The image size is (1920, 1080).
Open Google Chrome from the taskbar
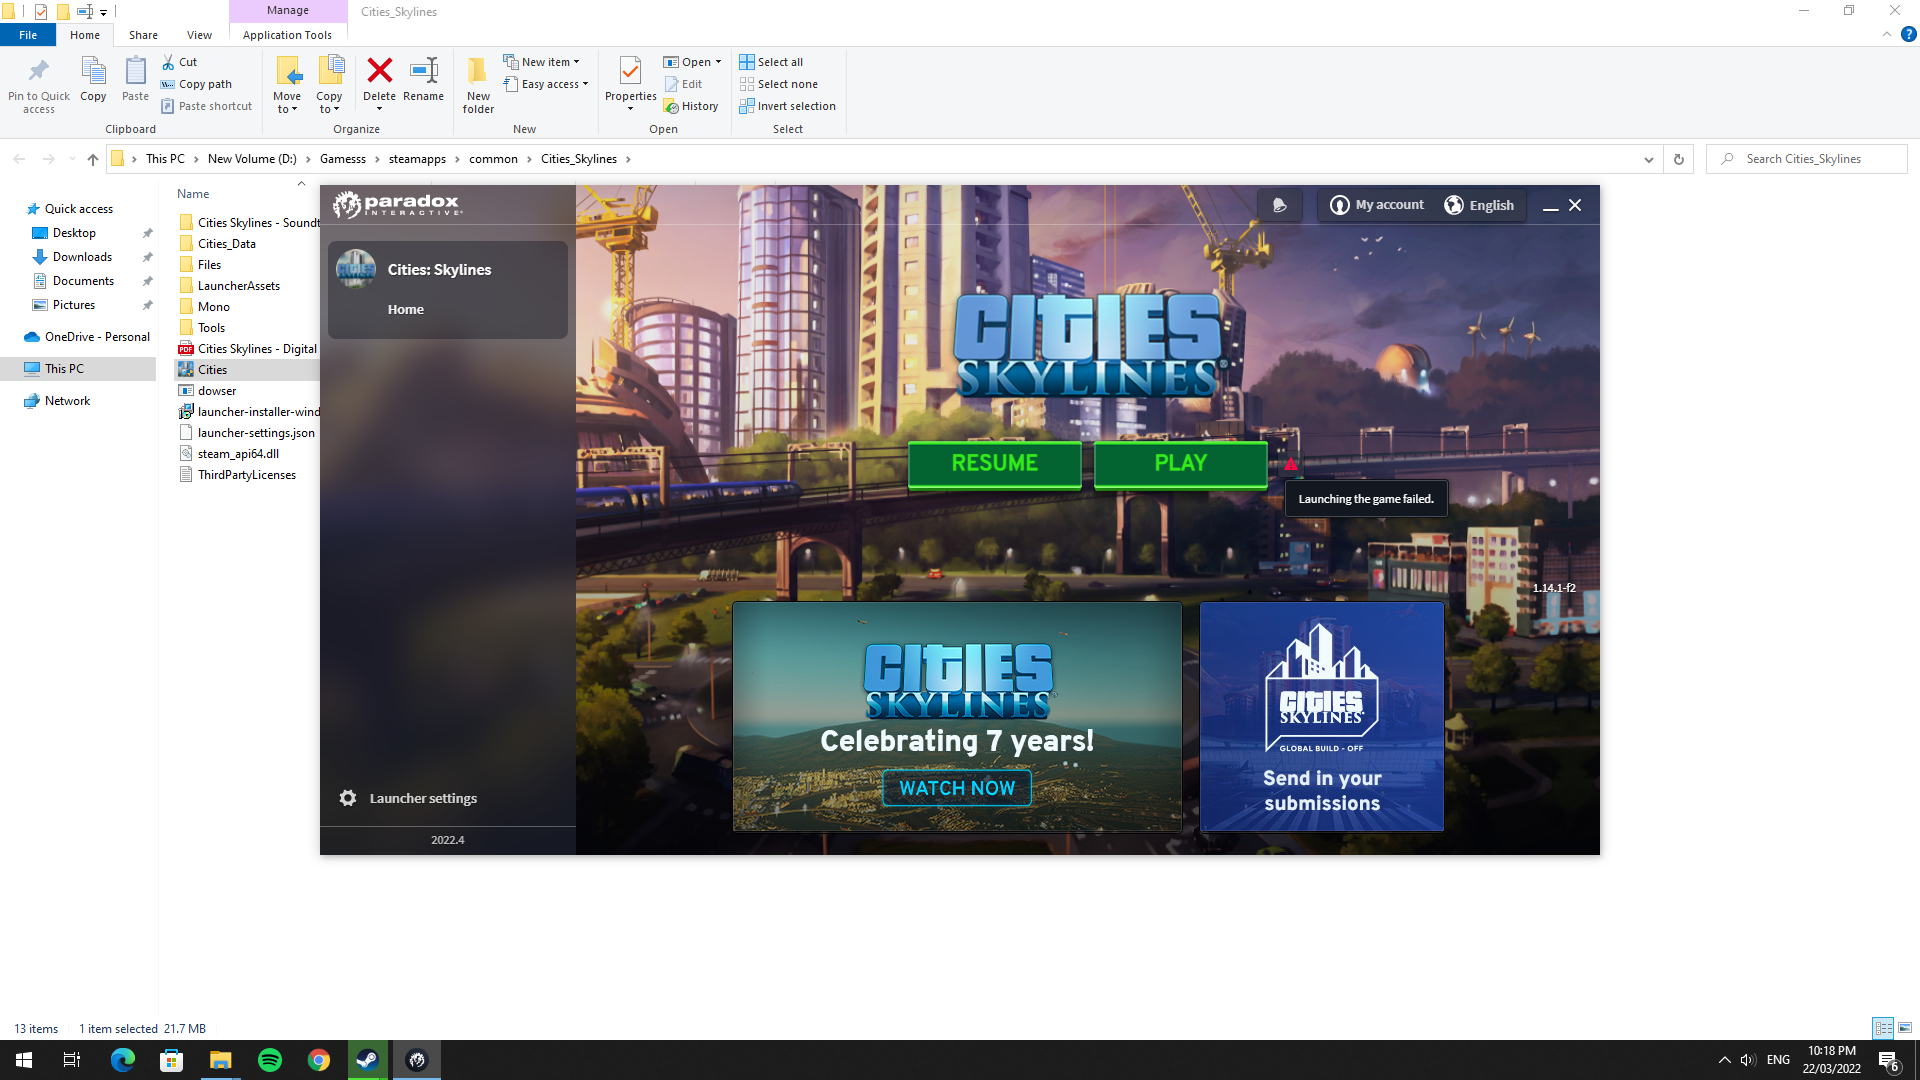pyautogui.click(x=318, y=1060)
